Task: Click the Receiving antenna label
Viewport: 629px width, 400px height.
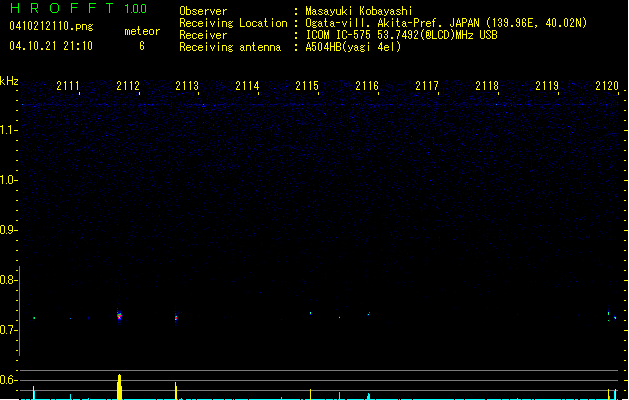Action: [230, 47]
